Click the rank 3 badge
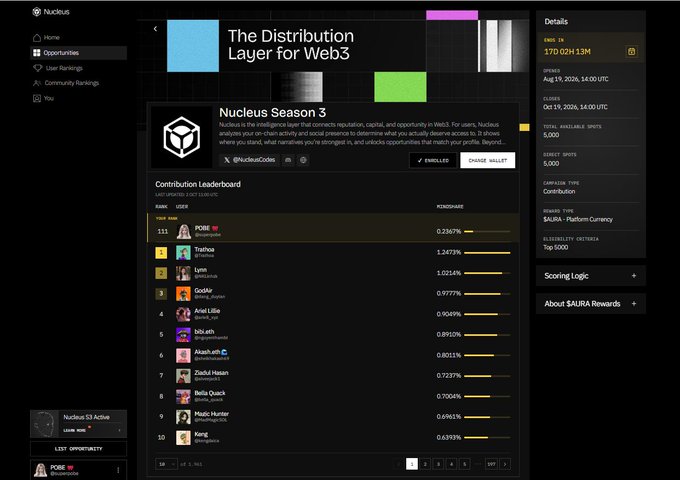The height and width of the screenshot is (480, 680). [x=161, y=294]
